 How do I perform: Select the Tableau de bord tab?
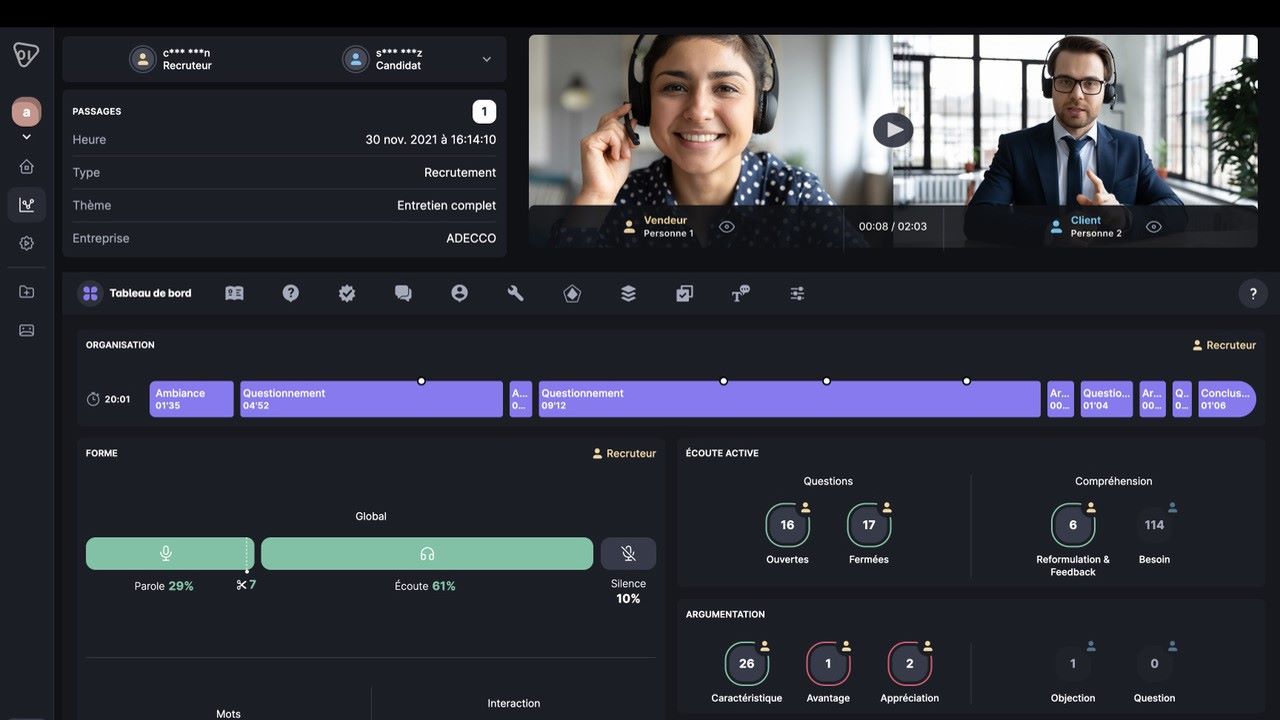[x=136, y=293]
